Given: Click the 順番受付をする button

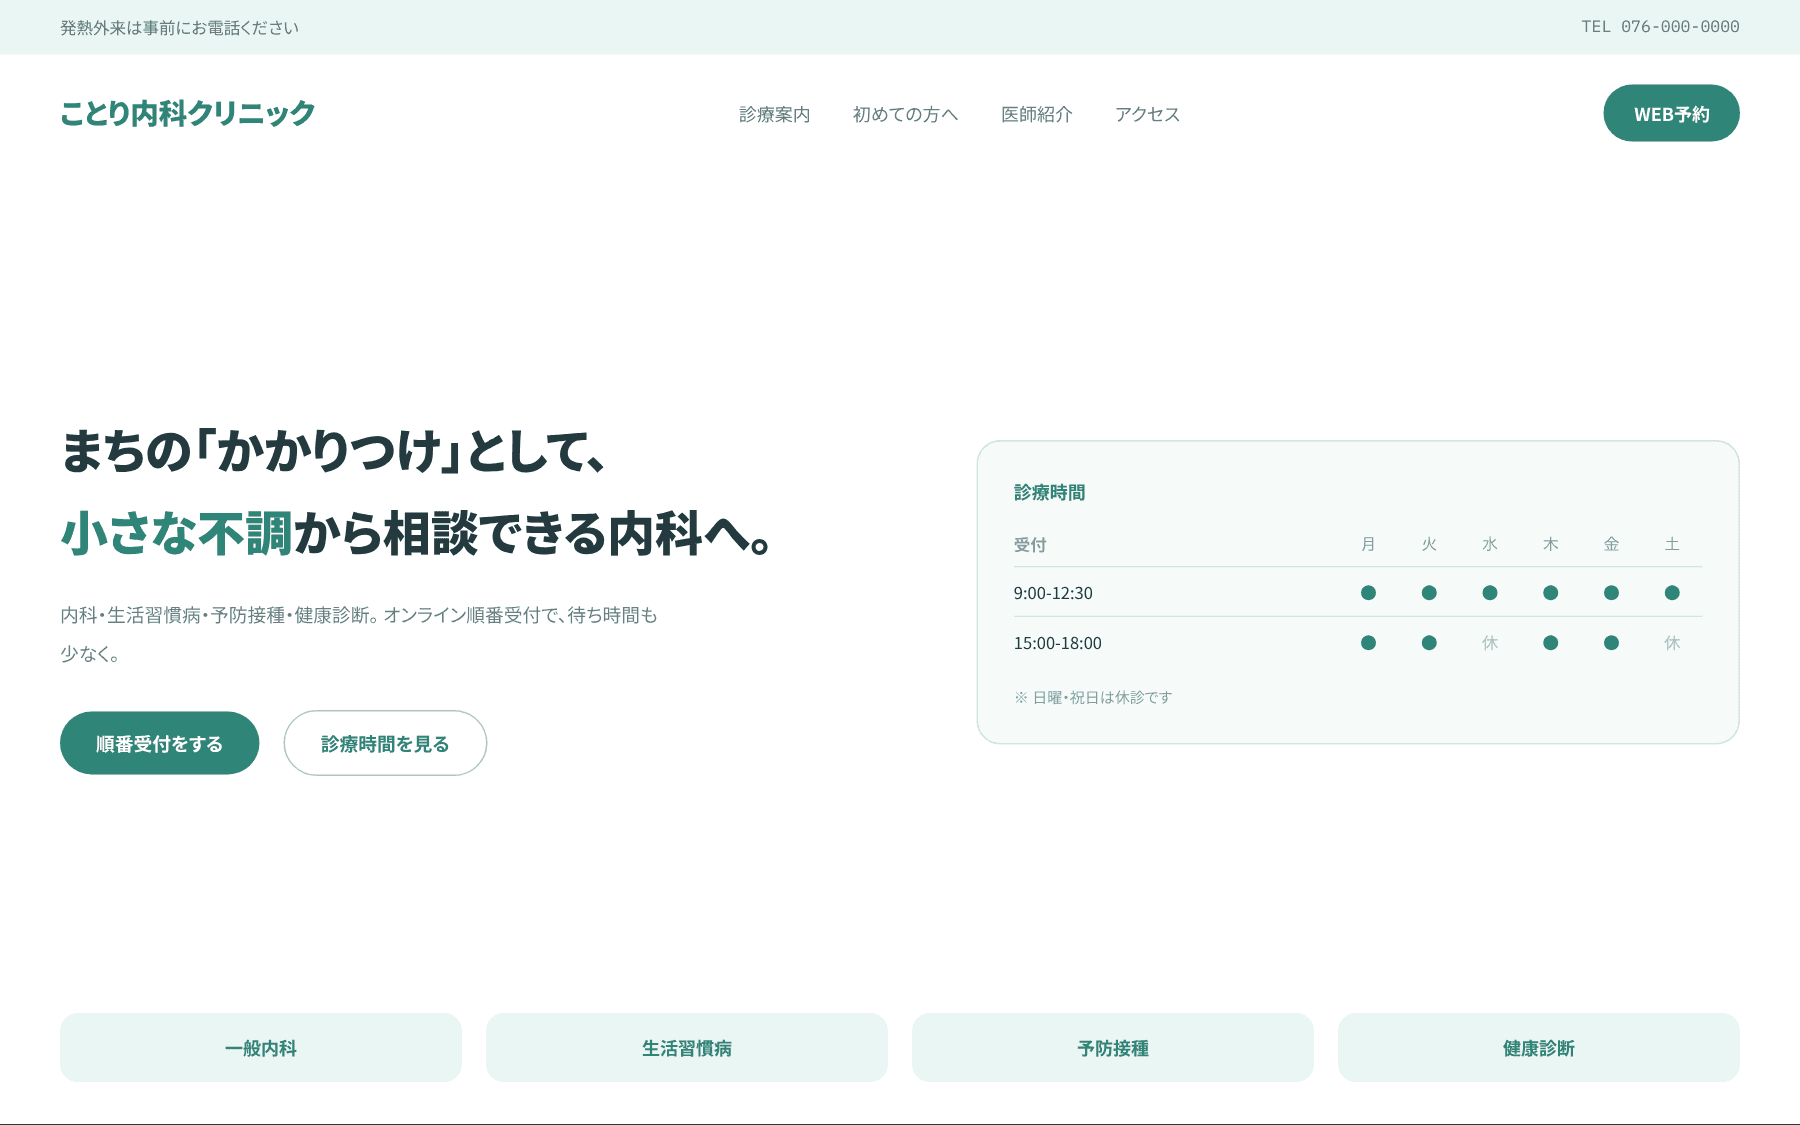Looking at the screenshot, I should [x=159, y=743].
